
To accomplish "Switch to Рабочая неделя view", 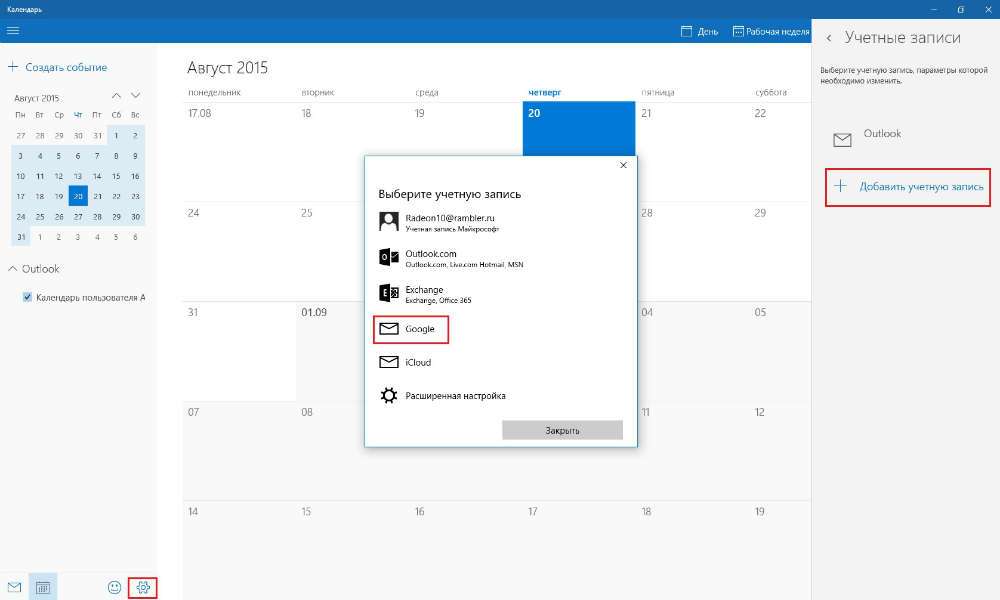I will pyautogui.click(x=771, y=31).
